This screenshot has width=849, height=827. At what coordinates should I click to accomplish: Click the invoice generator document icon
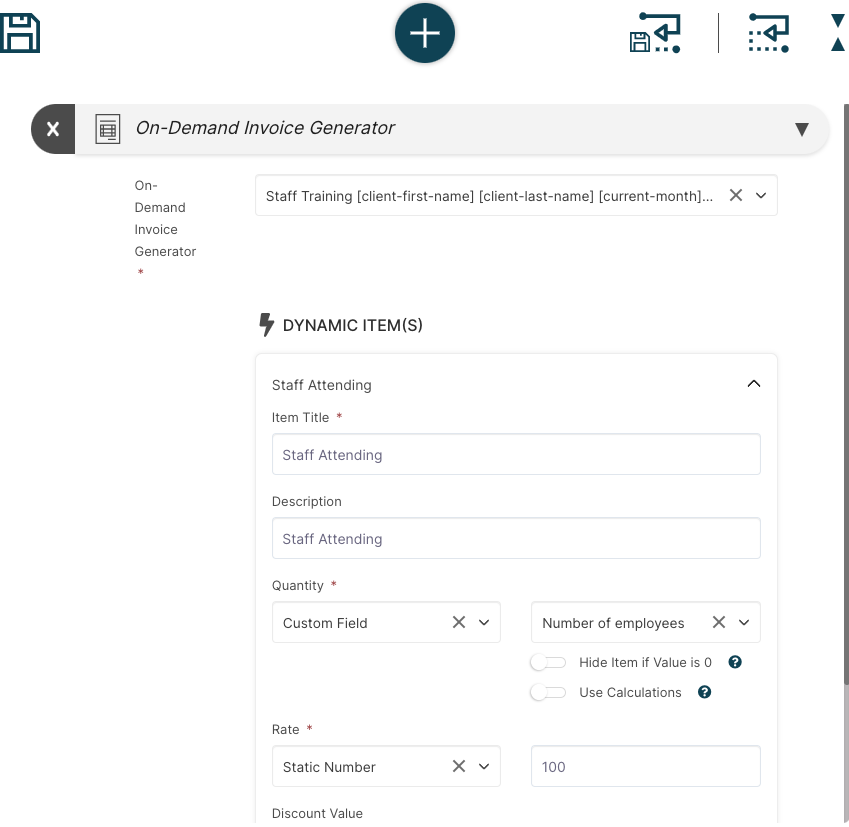pos(108,129)
